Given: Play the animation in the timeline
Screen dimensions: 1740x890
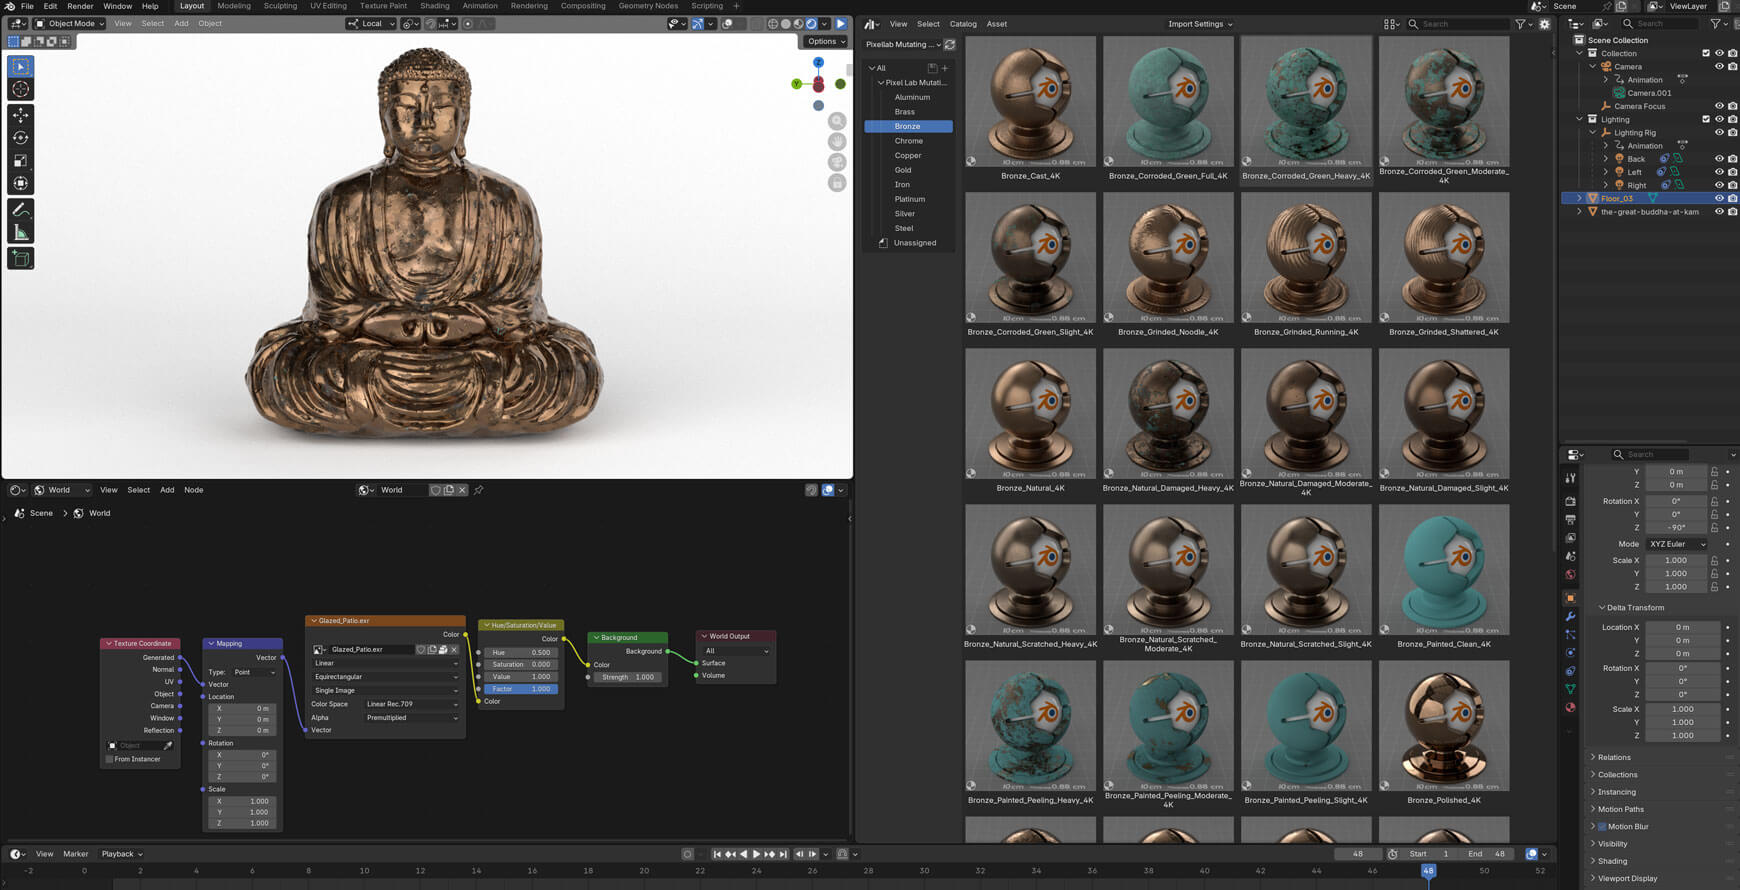Looking at the screenshot, I should pyautogui.click(x=756, y=854).
